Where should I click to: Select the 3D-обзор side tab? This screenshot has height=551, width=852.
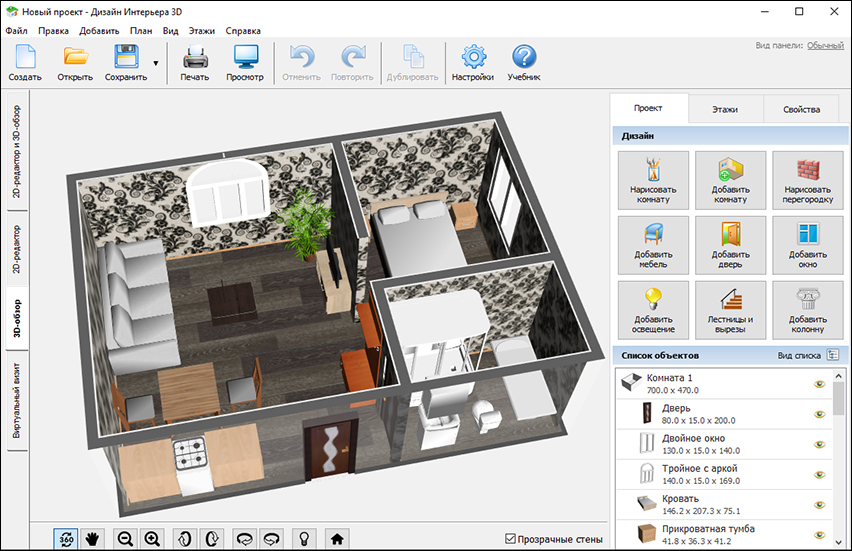17,318
